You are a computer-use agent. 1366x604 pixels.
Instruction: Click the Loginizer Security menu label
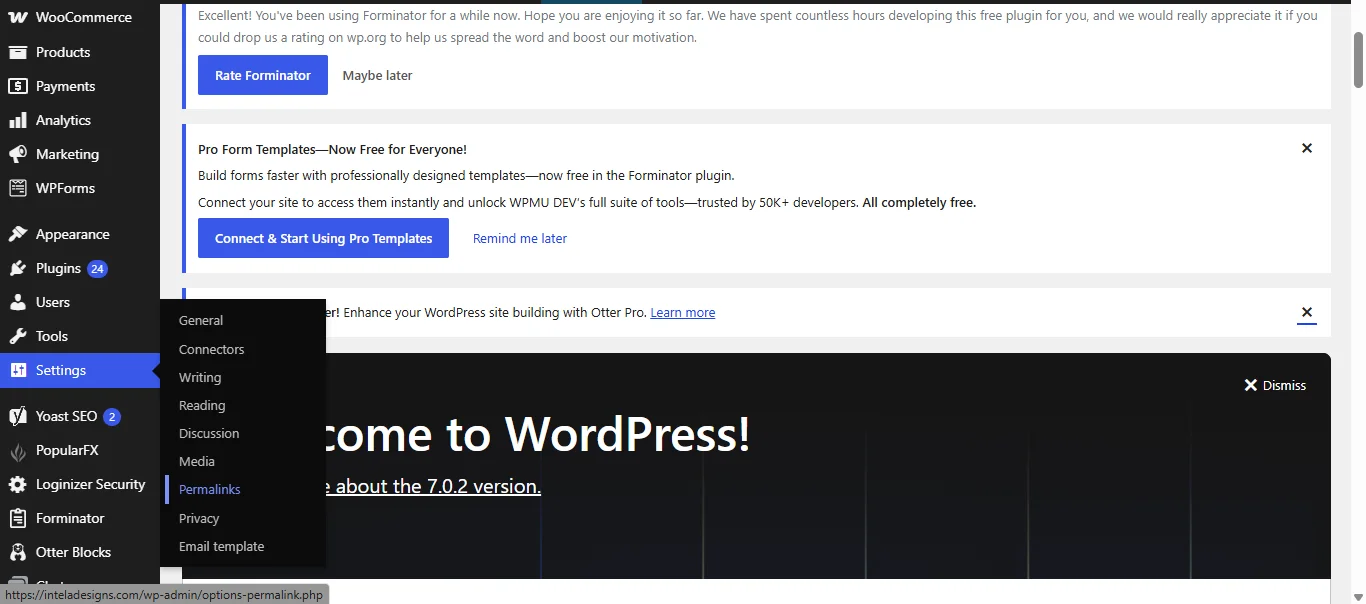tap(91, 484)
